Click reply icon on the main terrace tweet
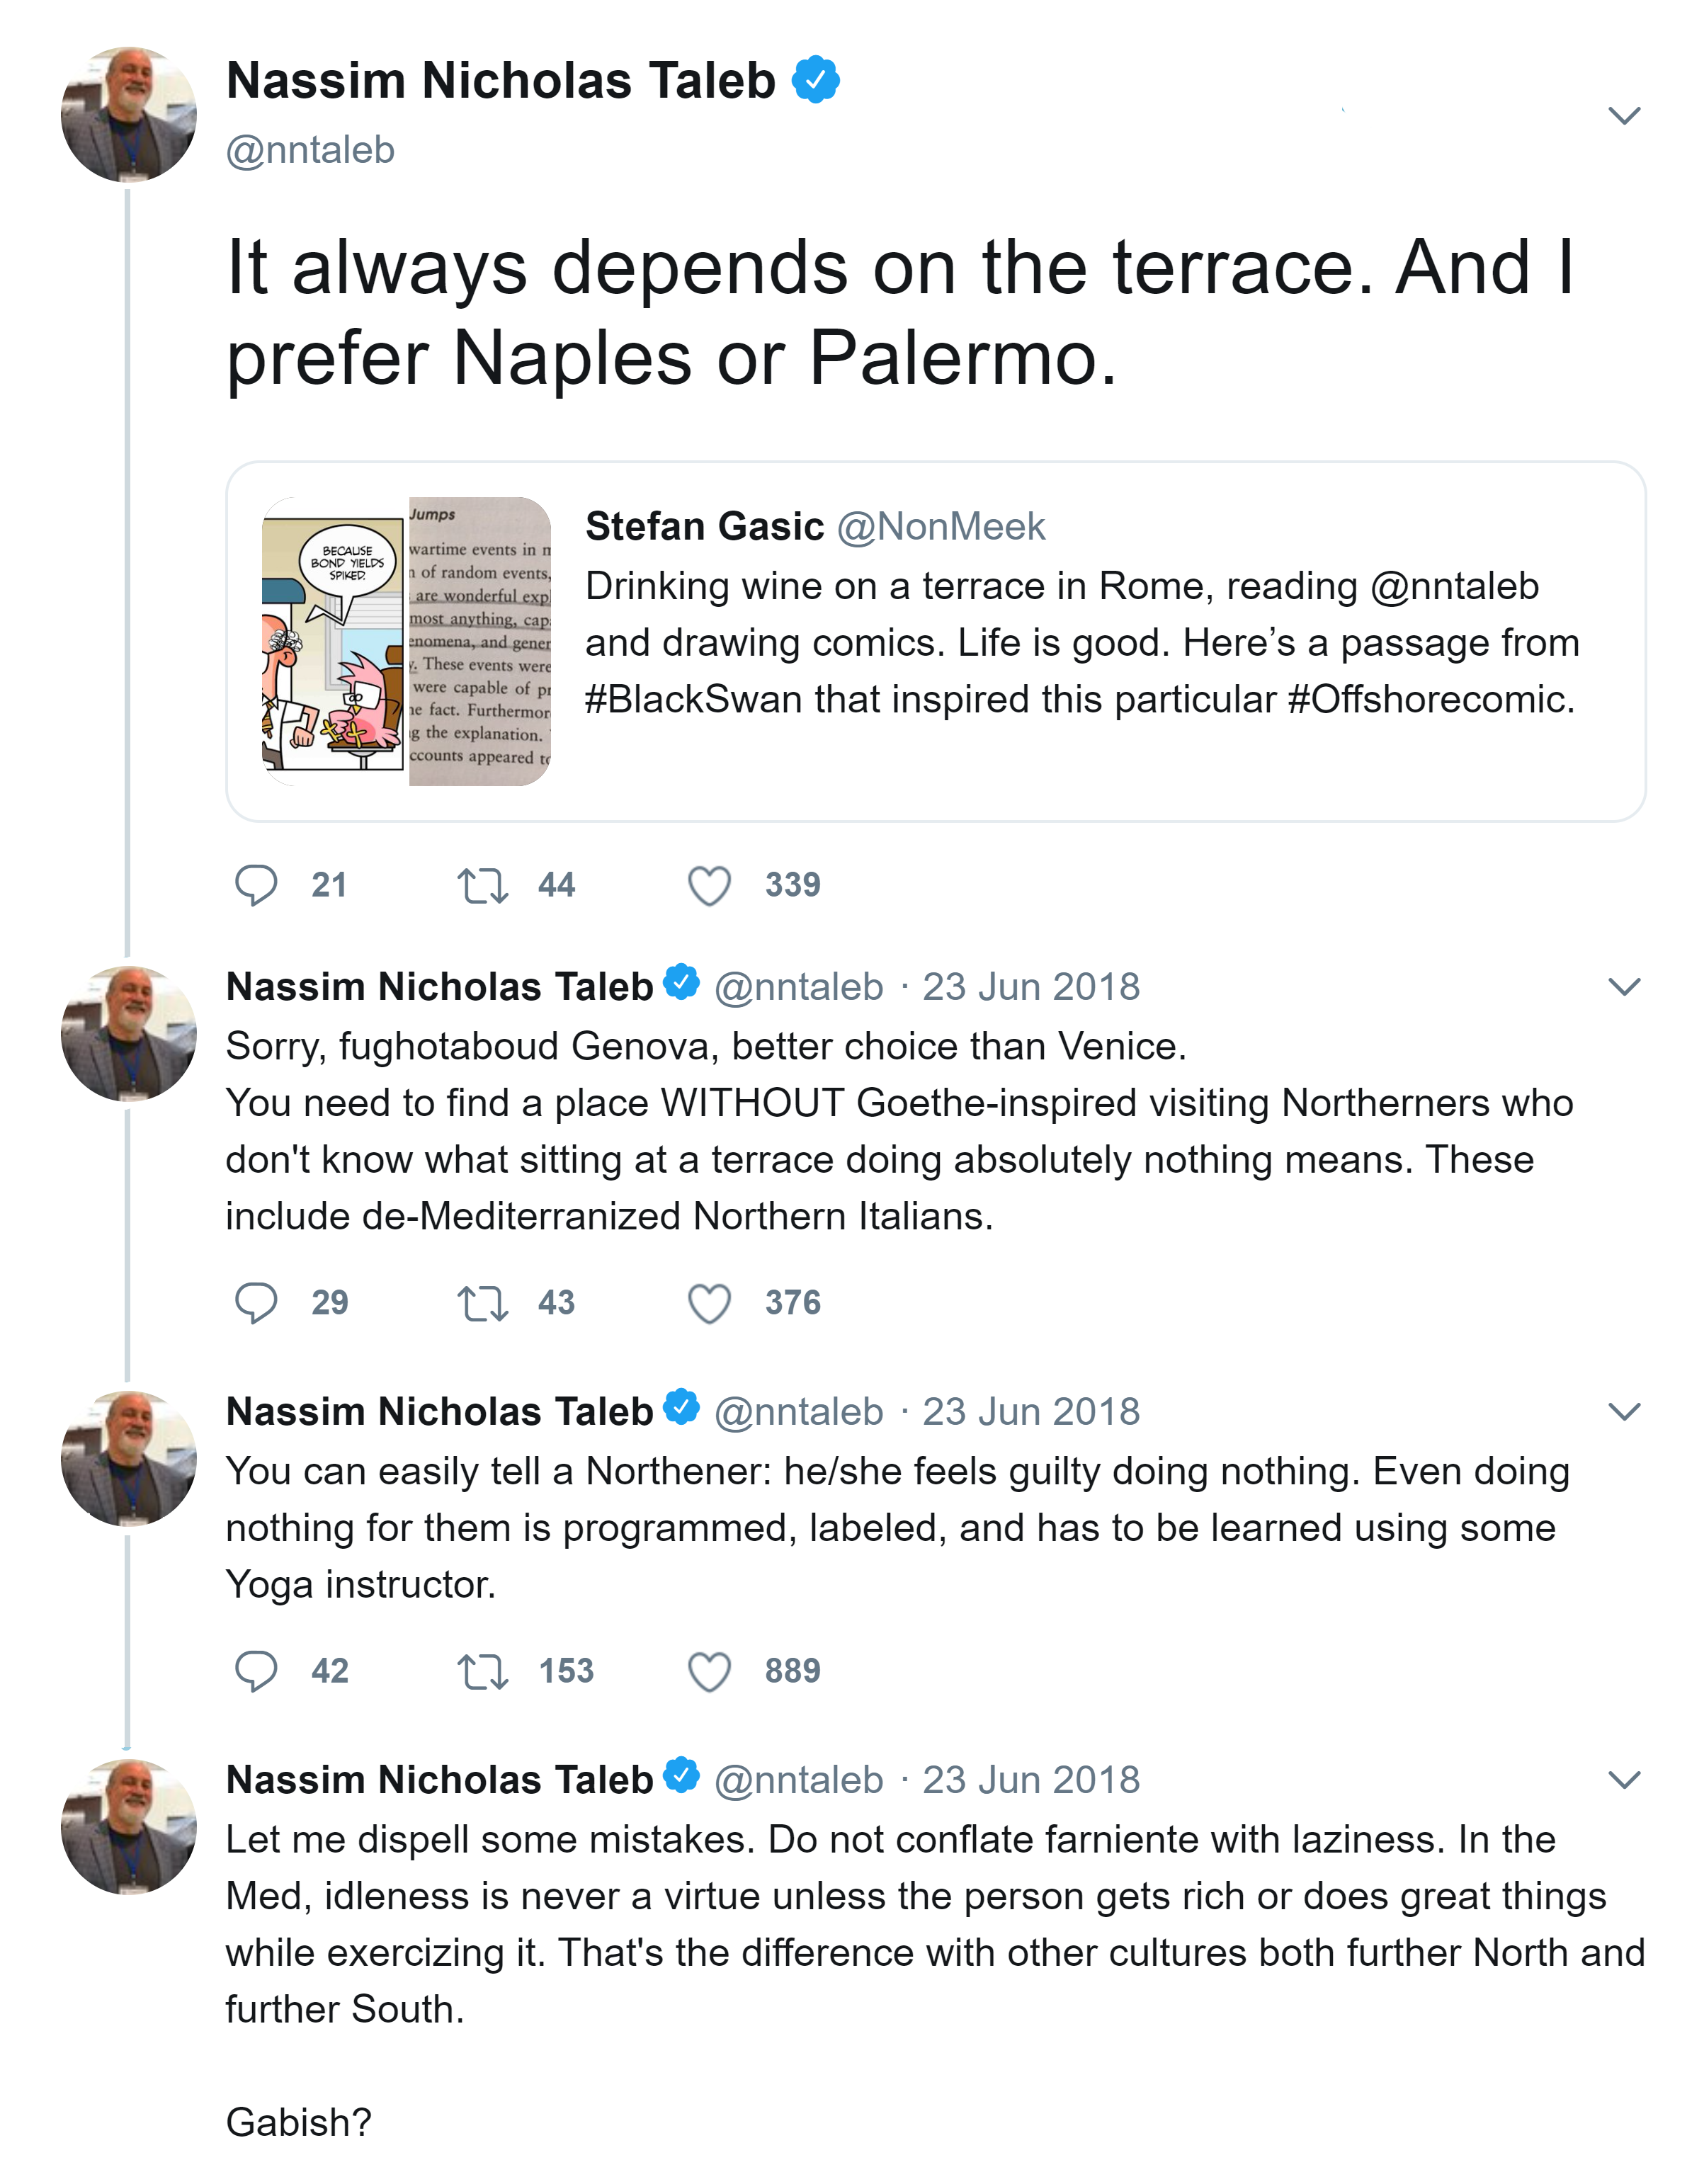Screen dimensions: 1704x2184 click(x=256, y=885)
